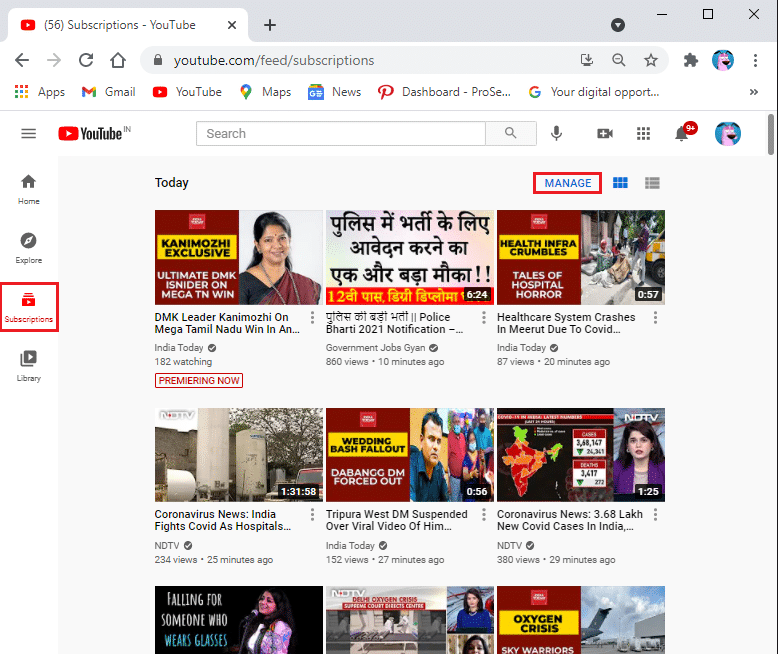This screenshot has width=778, height=654.
Task: Open options for Police Bharti video
Action: [x=485, y=318]
